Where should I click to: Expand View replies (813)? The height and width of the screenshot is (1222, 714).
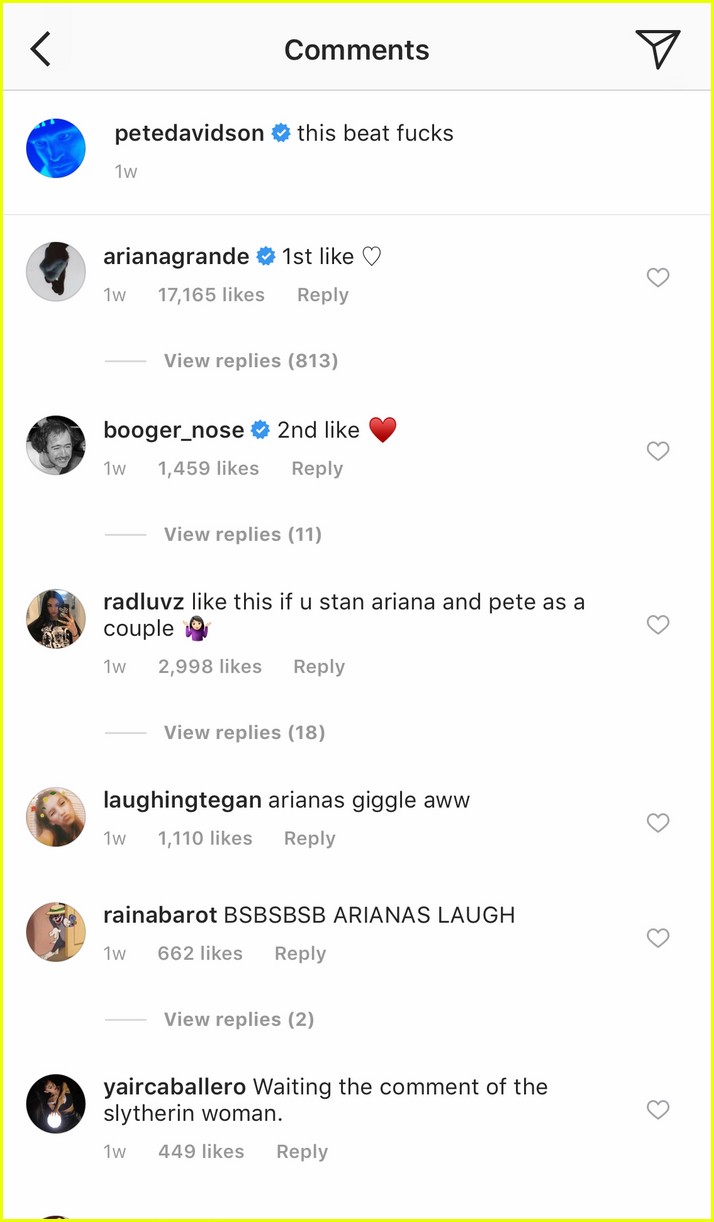coord(250,361)
